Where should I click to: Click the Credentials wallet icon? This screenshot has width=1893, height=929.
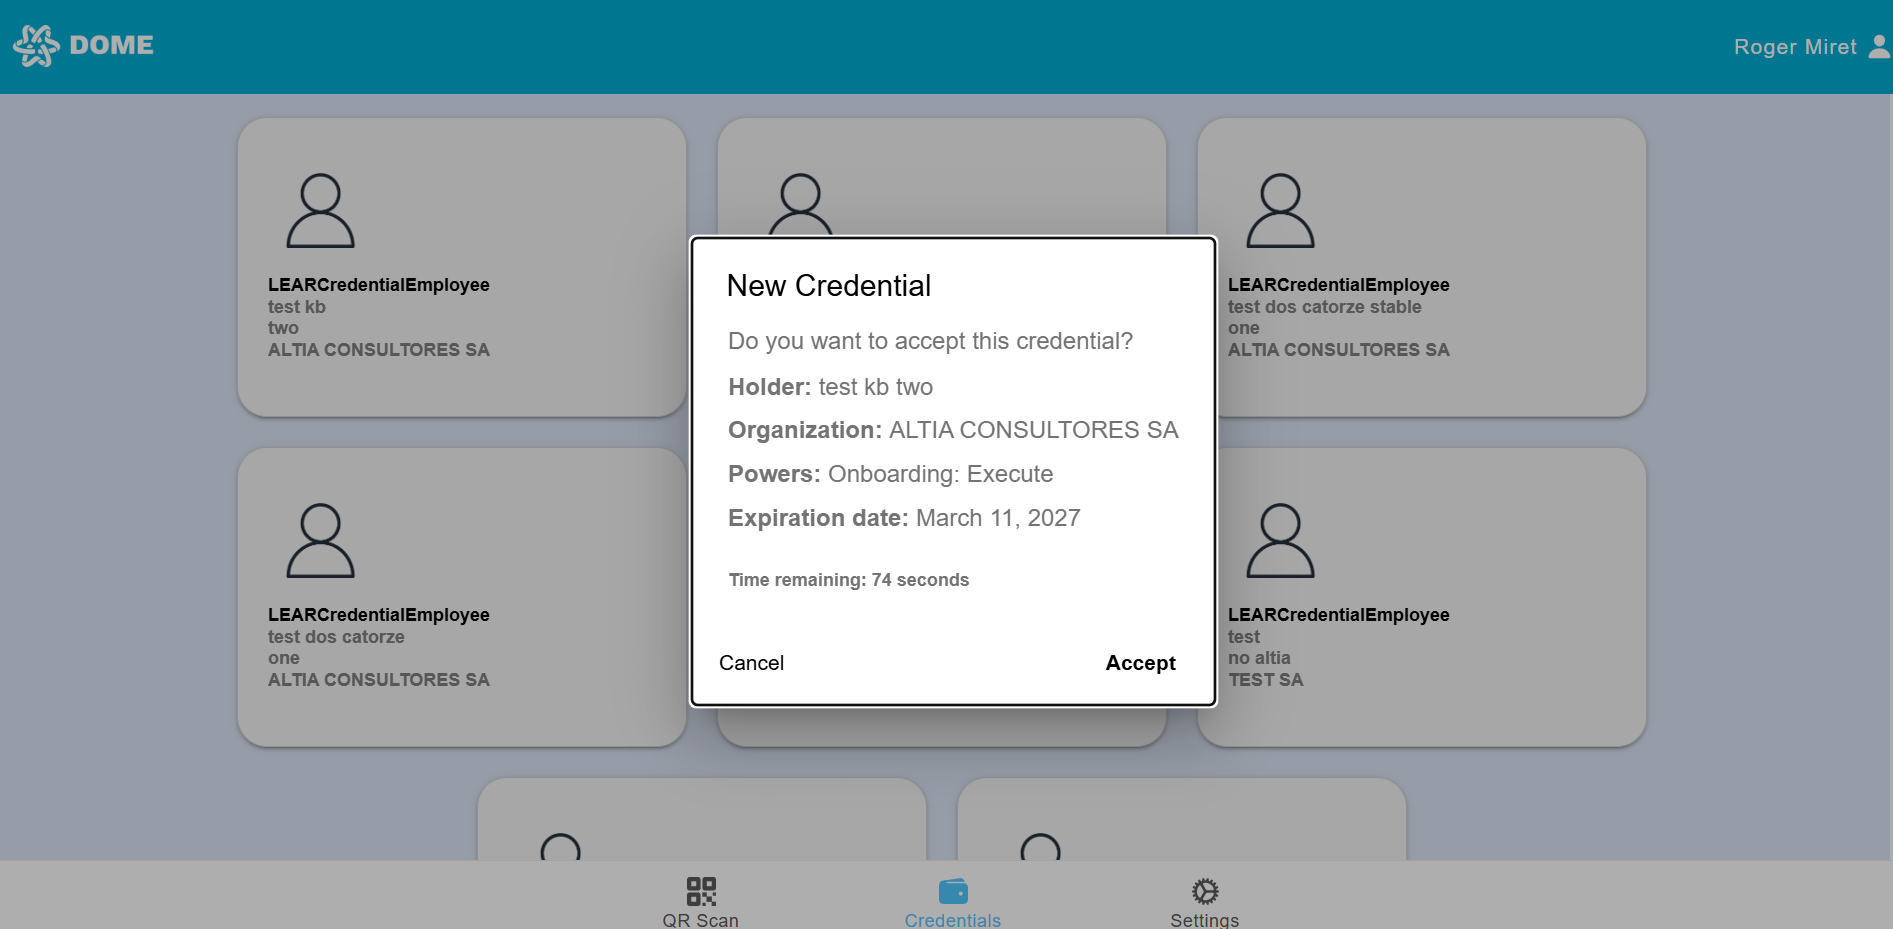953,891
